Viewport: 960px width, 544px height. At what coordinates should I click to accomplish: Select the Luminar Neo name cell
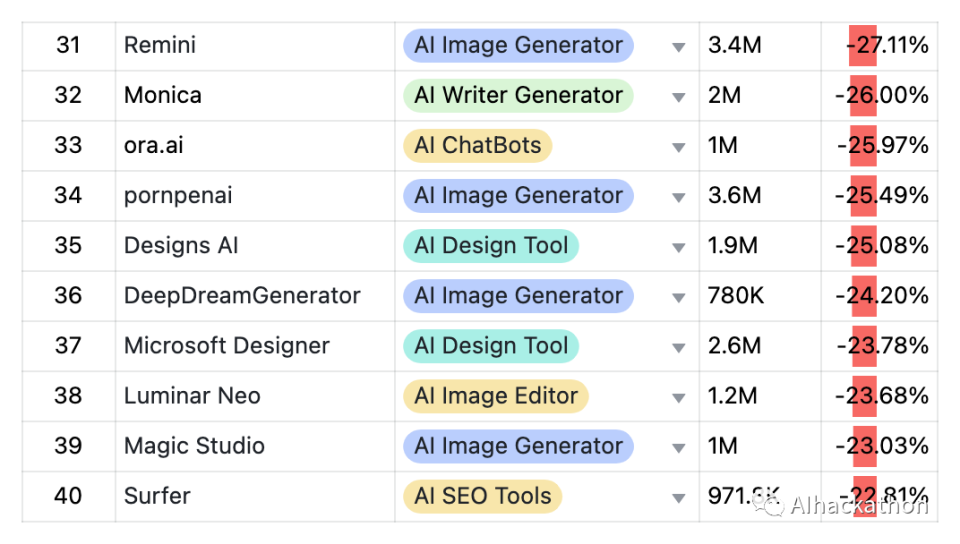[x=192, y=395]
